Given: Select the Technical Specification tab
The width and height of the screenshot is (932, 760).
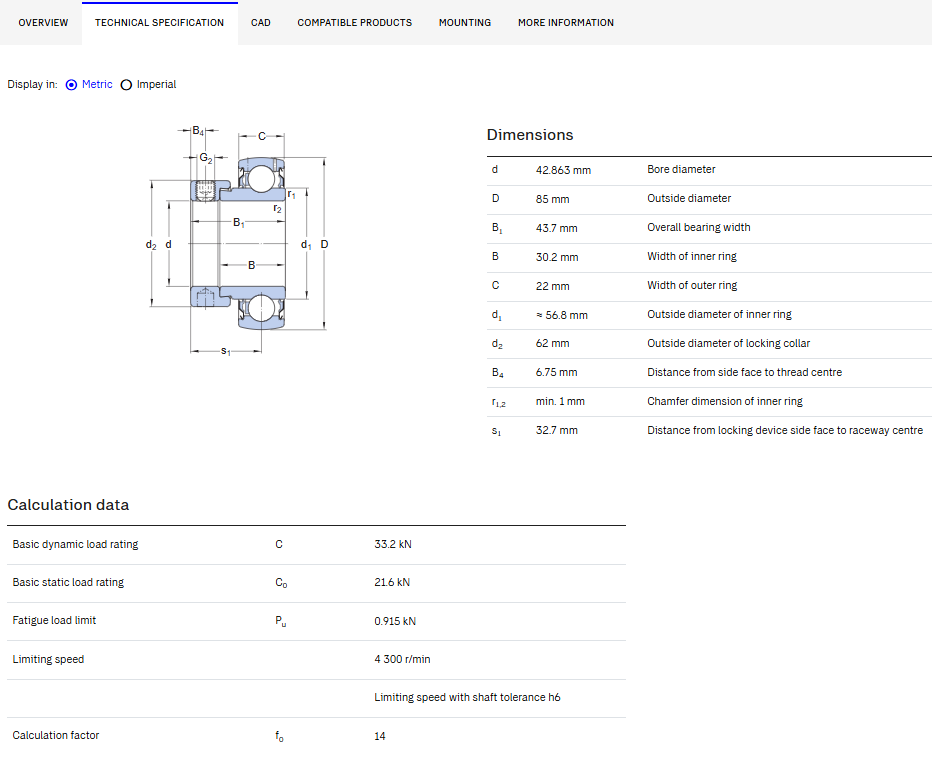Looking at the screenshot, I should 159,23.
